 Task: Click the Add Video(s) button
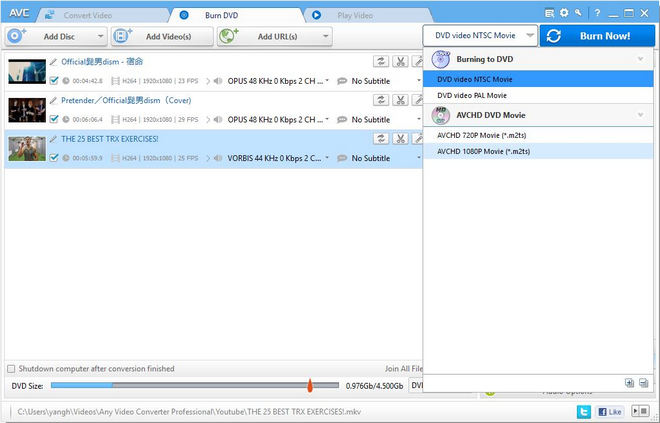tap(162, 36)
